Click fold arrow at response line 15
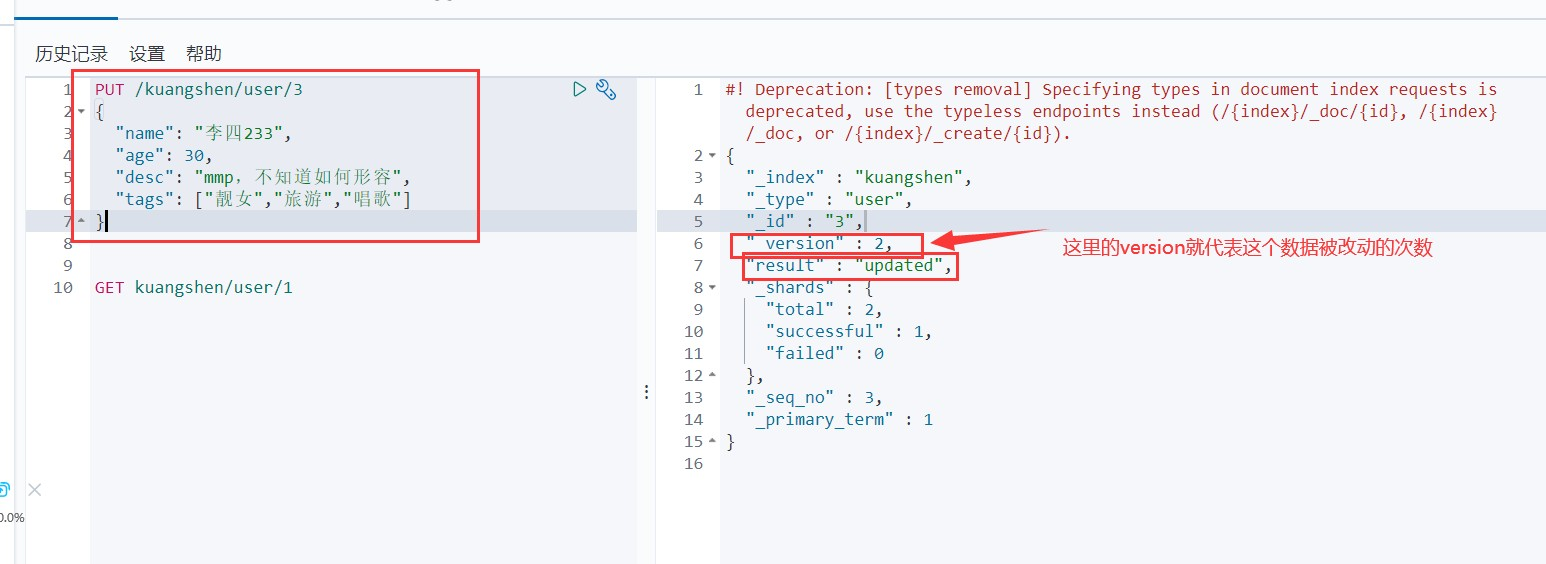1546x564 pixels. click(712, 442)
